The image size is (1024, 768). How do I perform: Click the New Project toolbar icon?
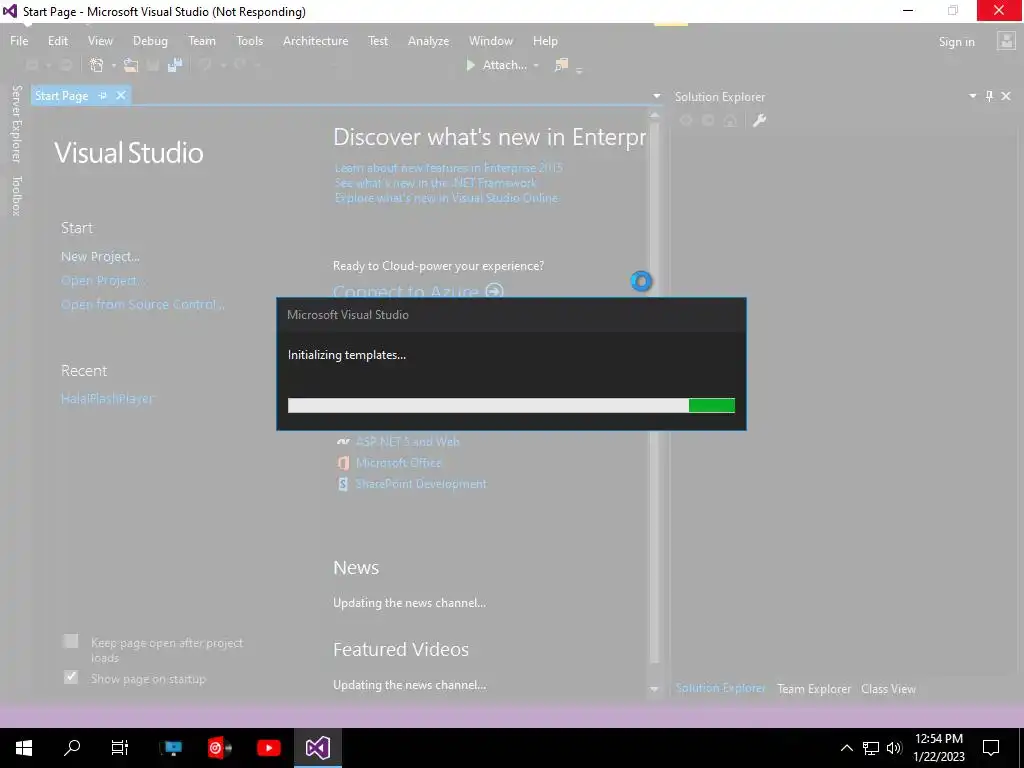pyautogui.click(x=97, y=65)
